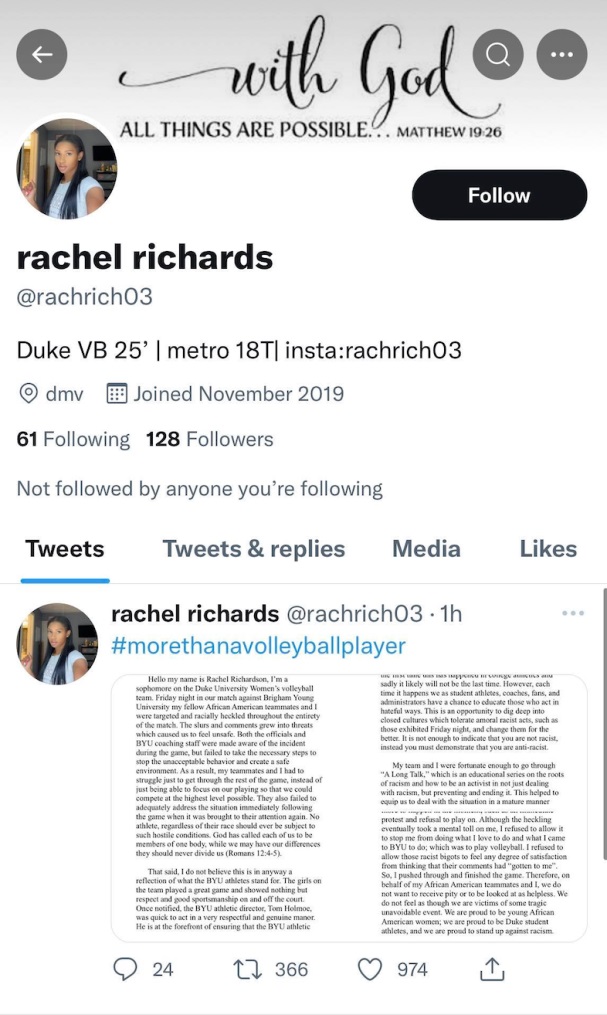Viewport: 607px width, 1015px height.
Task: Follow rachel richards
Action: (x=500, y=195)
